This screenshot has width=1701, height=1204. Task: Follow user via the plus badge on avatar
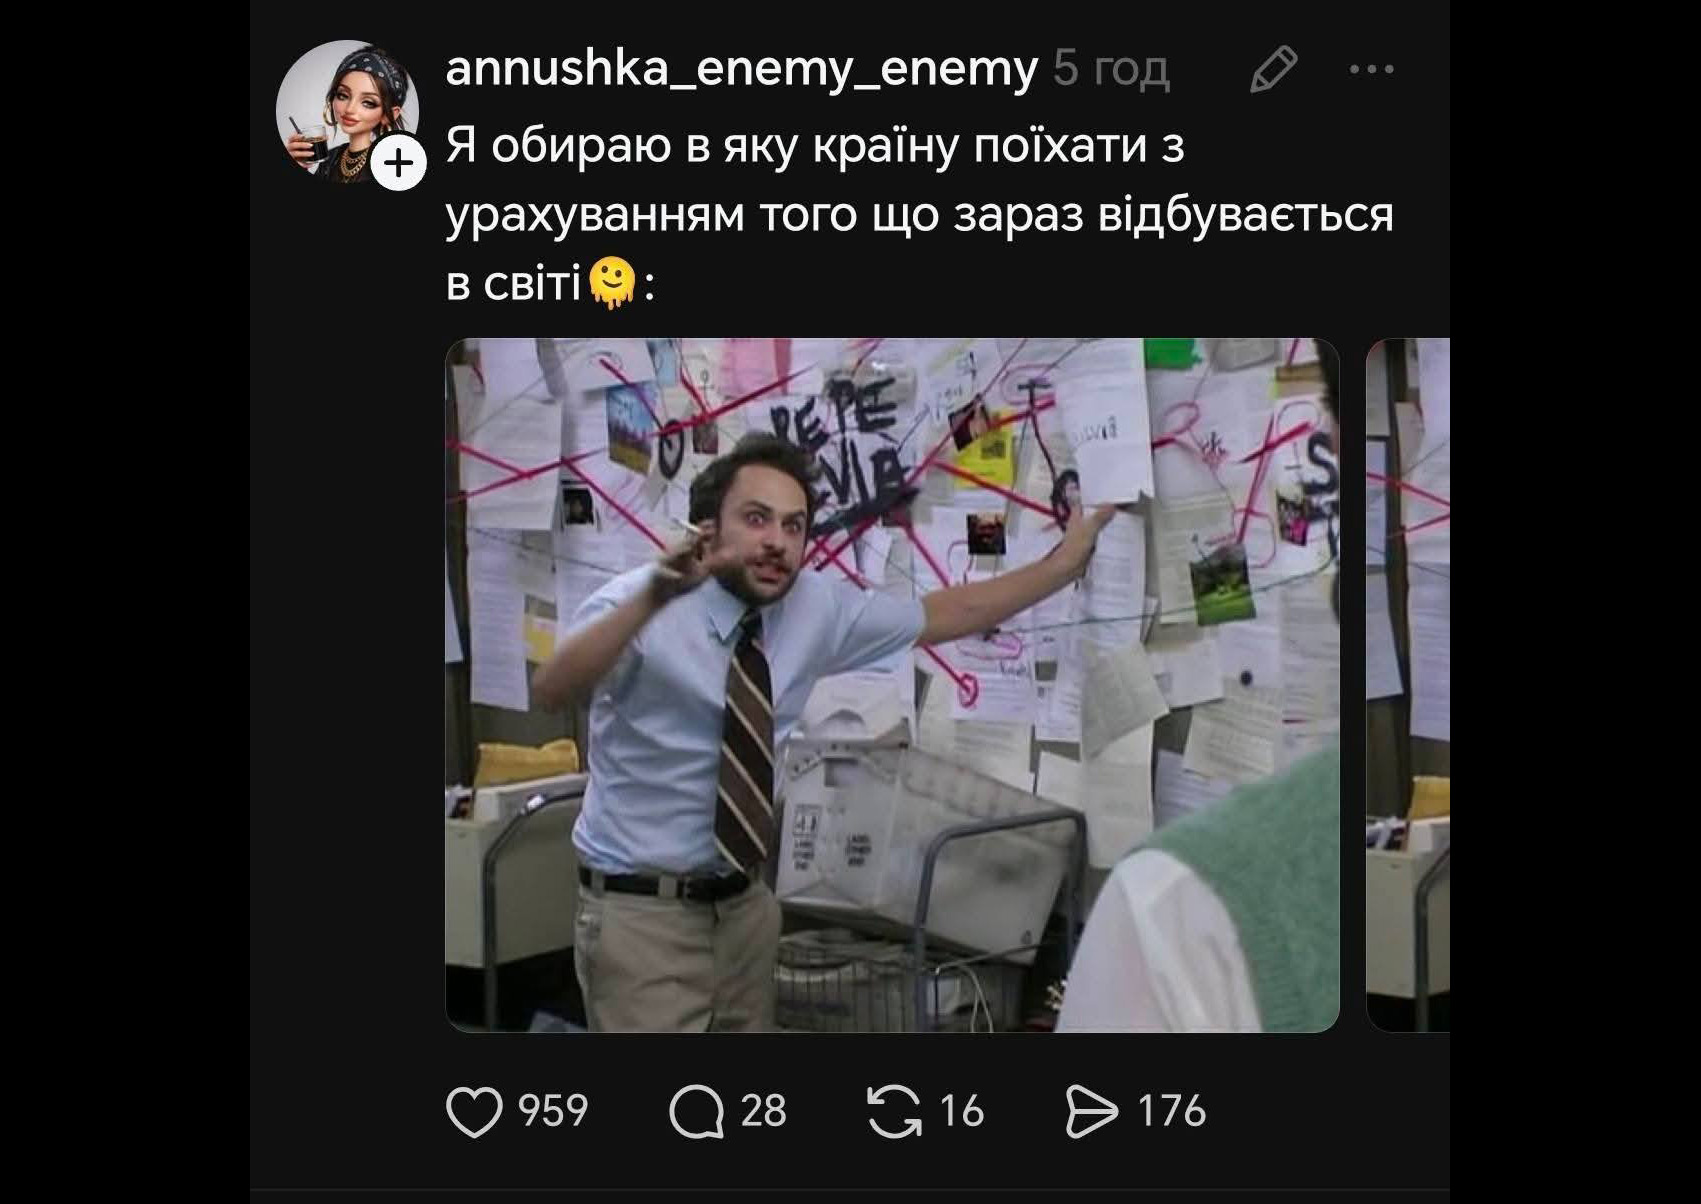[398, 163]
